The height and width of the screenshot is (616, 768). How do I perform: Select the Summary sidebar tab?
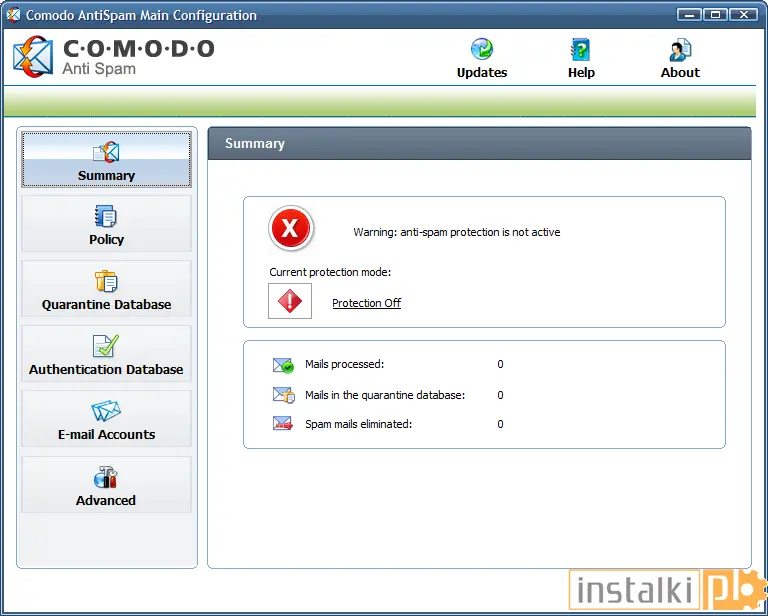point(106,160)
